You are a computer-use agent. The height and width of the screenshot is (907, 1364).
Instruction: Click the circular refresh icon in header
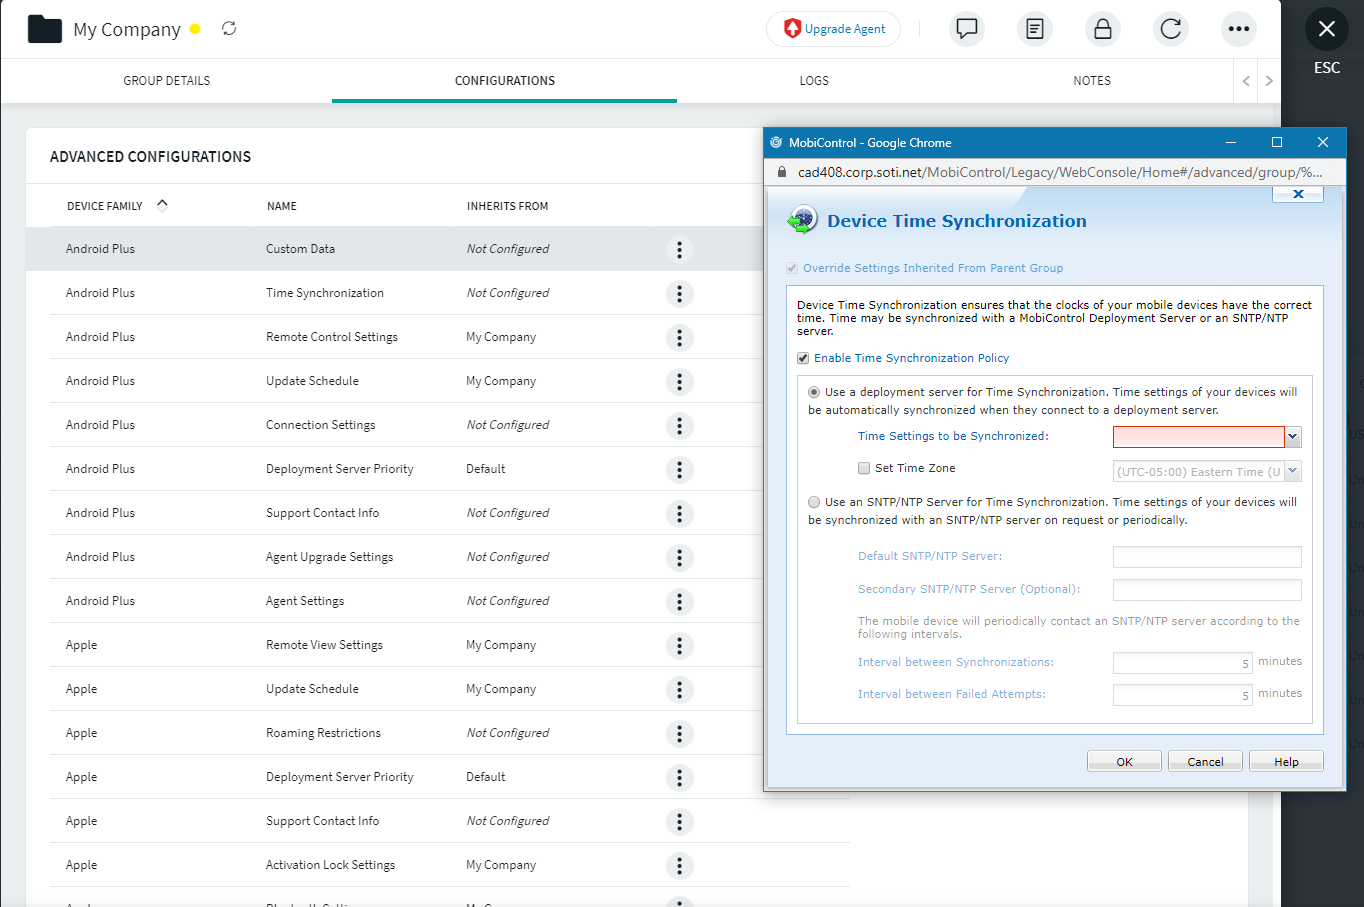(x=1170, y=29)
